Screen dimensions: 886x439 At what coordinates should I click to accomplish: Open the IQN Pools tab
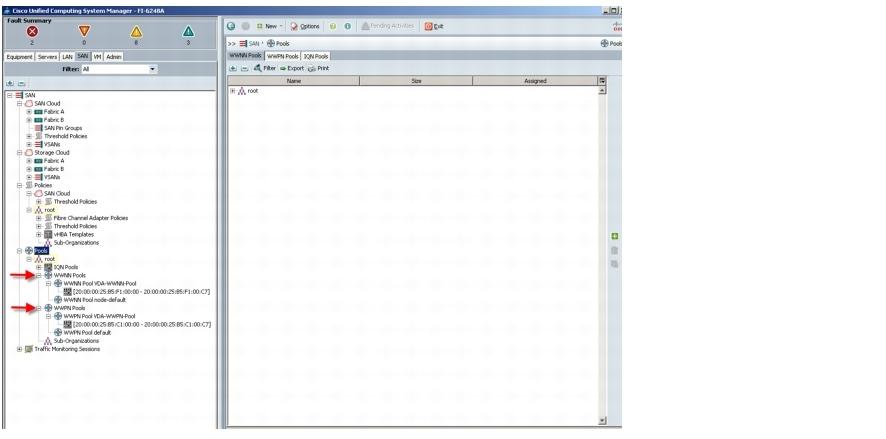tap(316, 56)
